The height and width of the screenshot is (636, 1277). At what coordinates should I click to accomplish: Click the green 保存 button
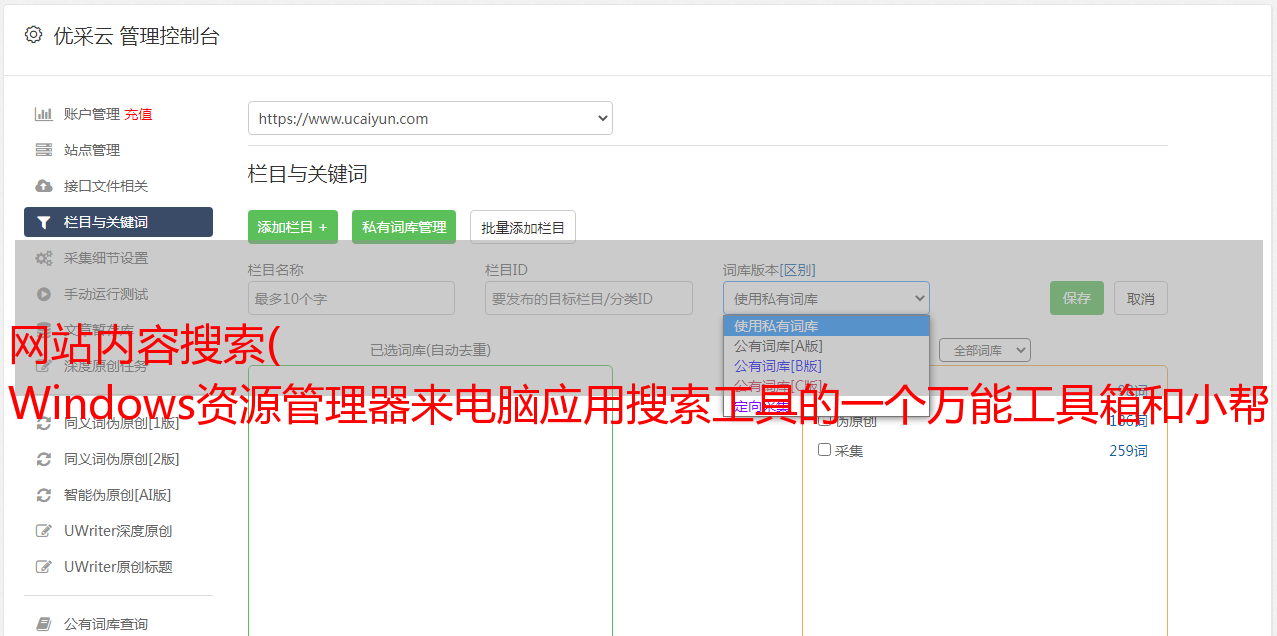coord(1077,298)
